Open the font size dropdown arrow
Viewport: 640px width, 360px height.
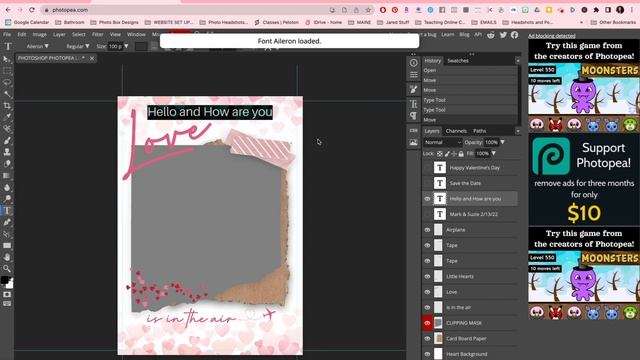(126, 47)
